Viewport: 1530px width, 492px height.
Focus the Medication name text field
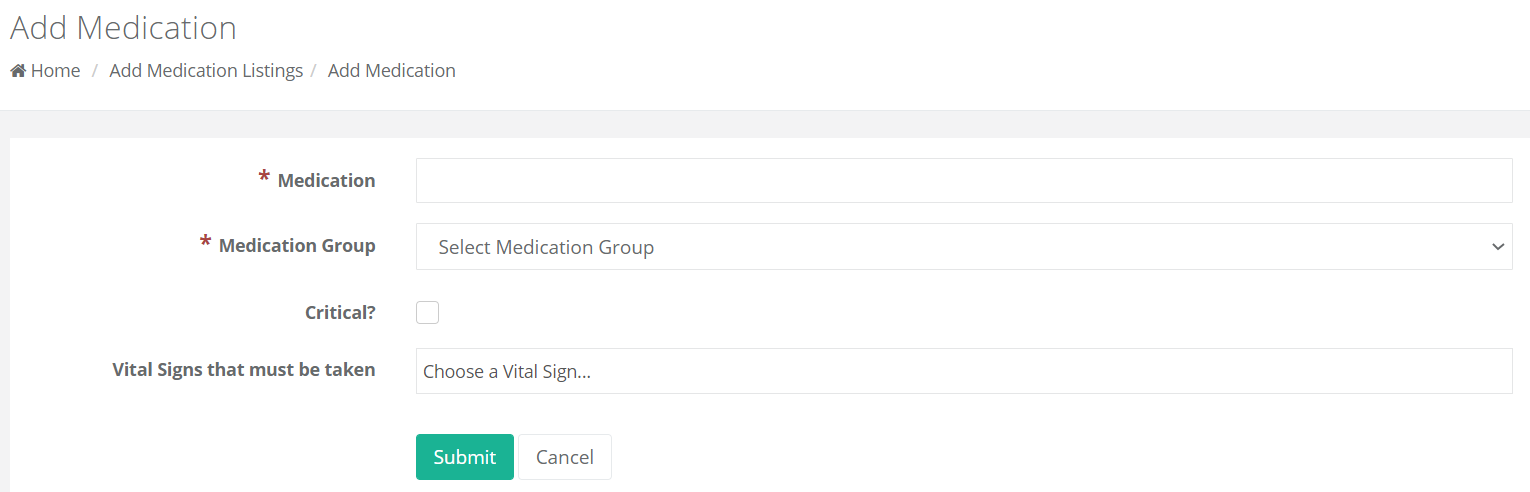[963, 181]
